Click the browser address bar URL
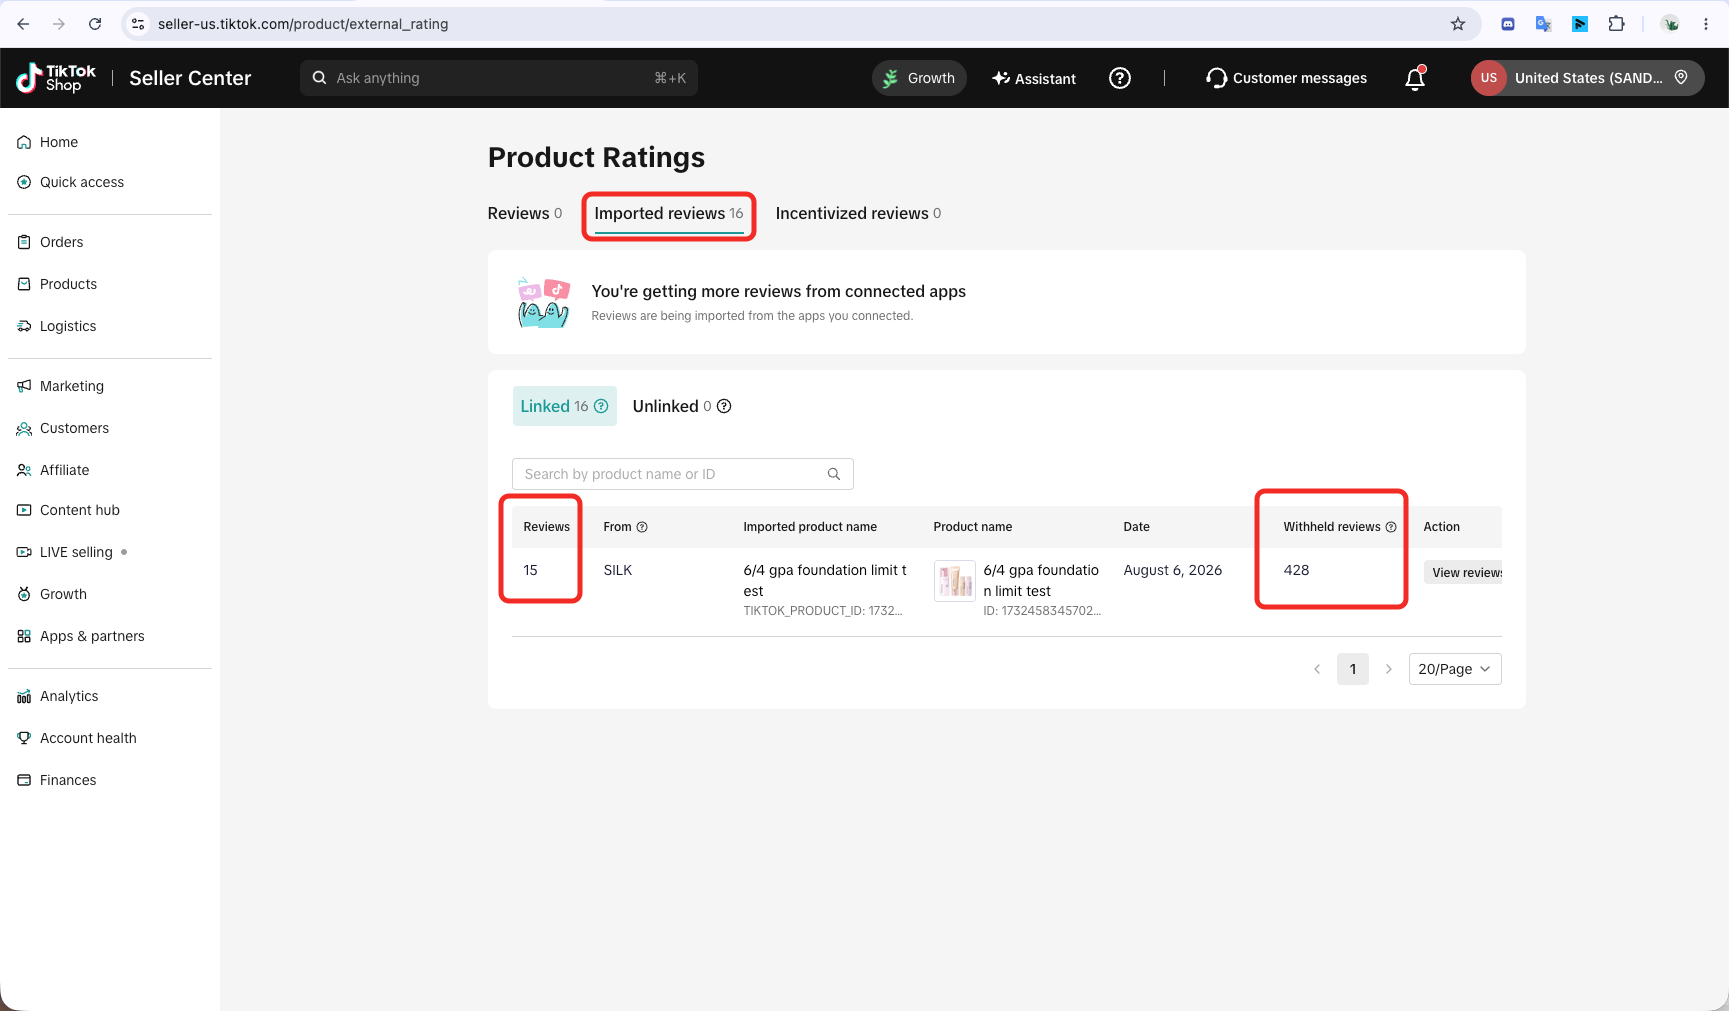This screenshot has height=1011, width=1729. click(x=303, y=24)
